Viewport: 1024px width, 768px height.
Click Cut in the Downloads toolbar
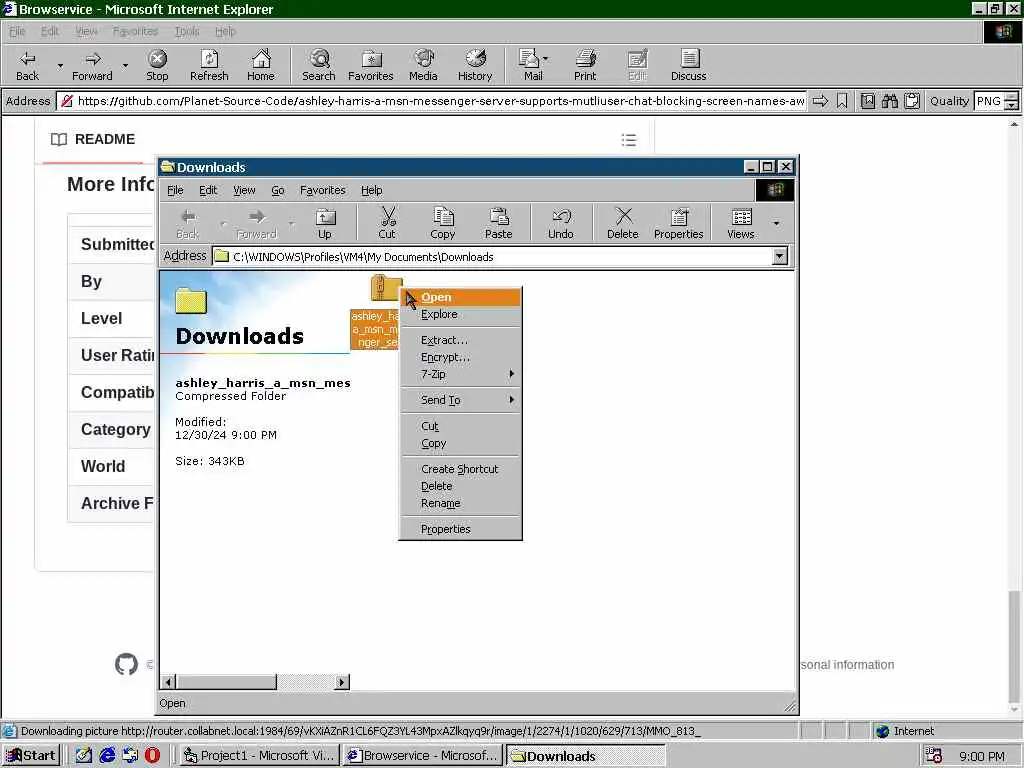[x=387, y=223]
